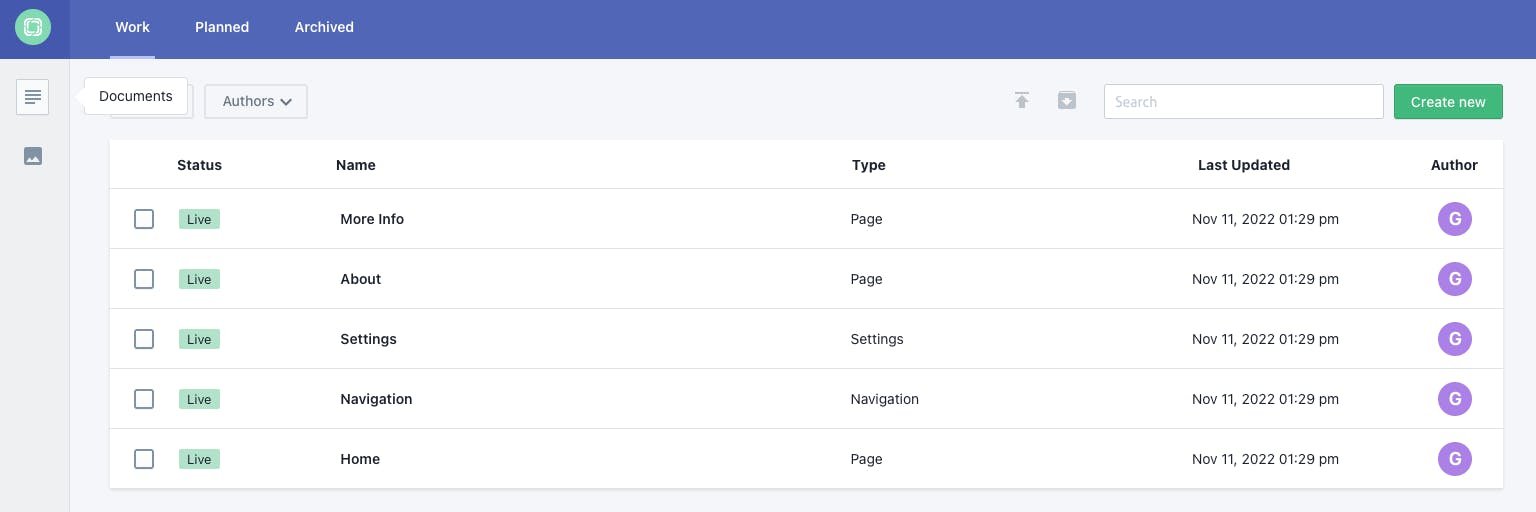Sort the table by Last Updated column
The height and width of the screenshot is (512, 1536).
tap(1243, 165)
